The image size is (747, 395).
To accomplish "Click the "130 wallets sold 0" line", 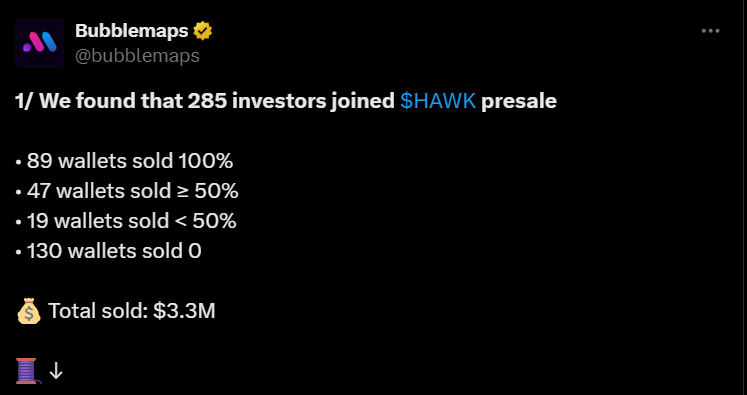I will coord(109,251).
